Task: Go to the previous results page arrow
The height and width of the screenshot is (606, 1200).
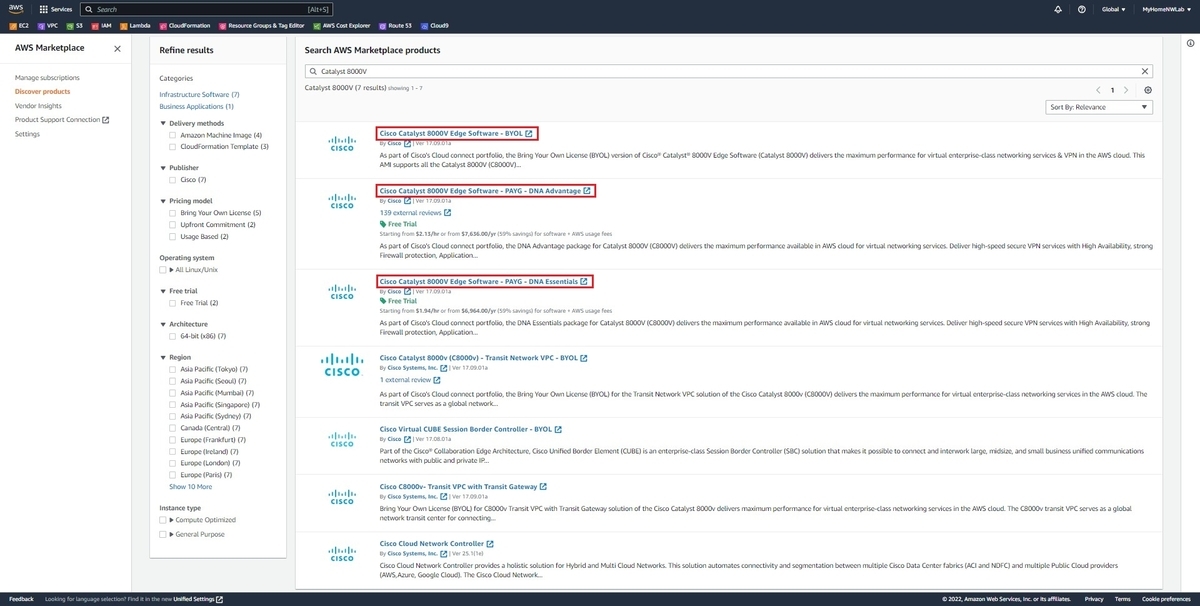Action: click(1097, 89)
